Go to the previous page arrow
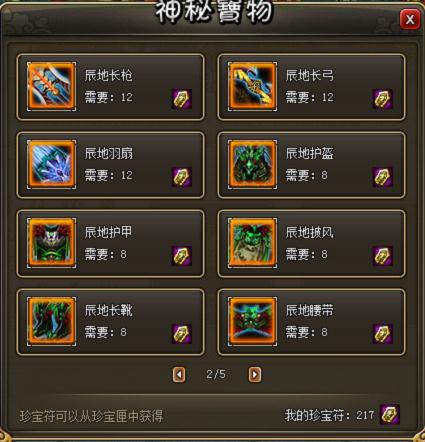 click(179, 375)
